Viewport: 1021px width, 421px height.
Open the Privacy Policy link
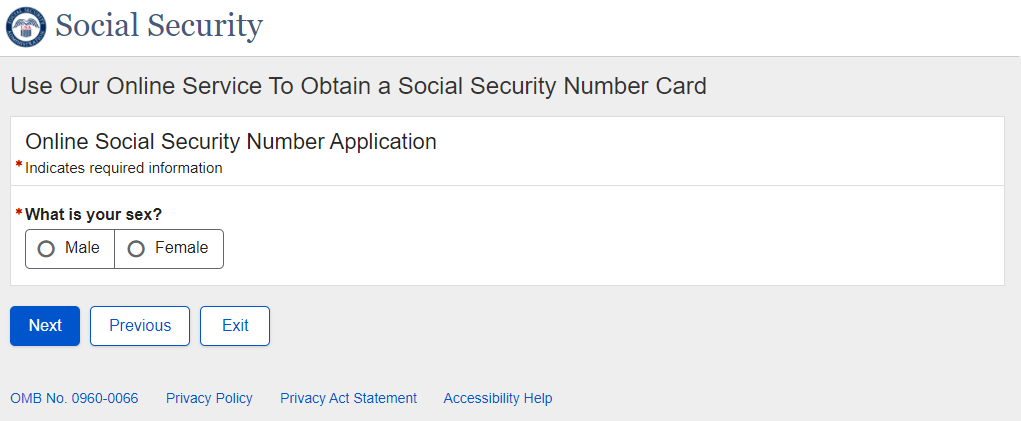click(x=209, y=398)
